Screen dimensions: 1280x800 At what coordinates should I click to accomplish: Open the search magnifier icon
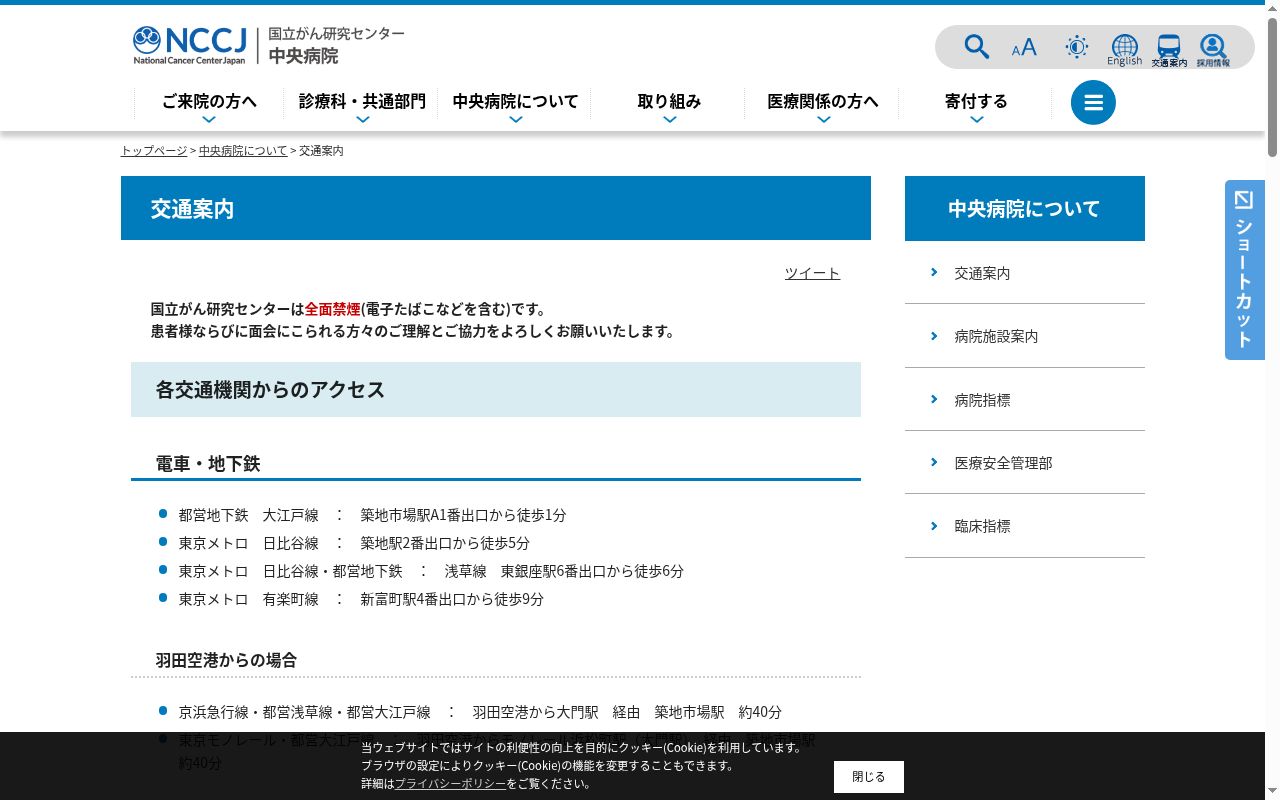976,47
